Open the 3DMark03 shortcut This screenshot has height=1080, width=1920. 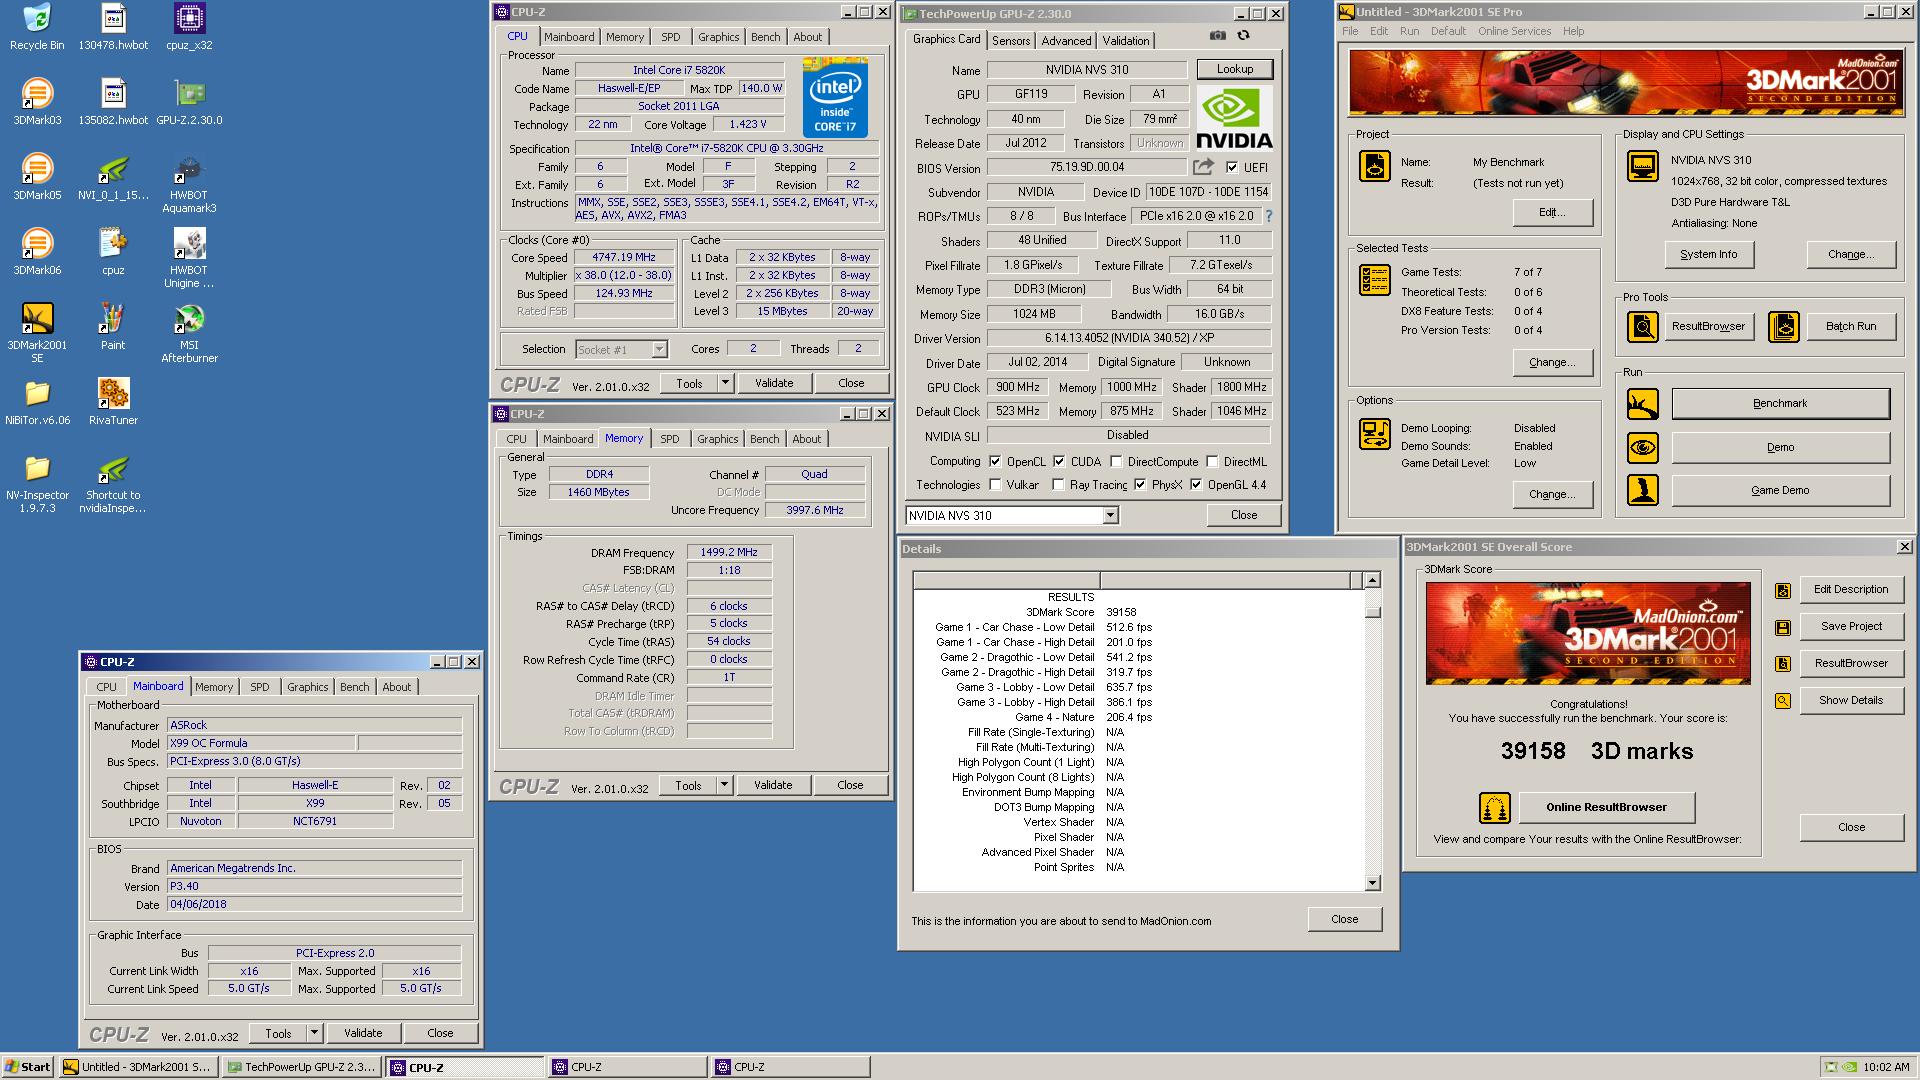37,102
